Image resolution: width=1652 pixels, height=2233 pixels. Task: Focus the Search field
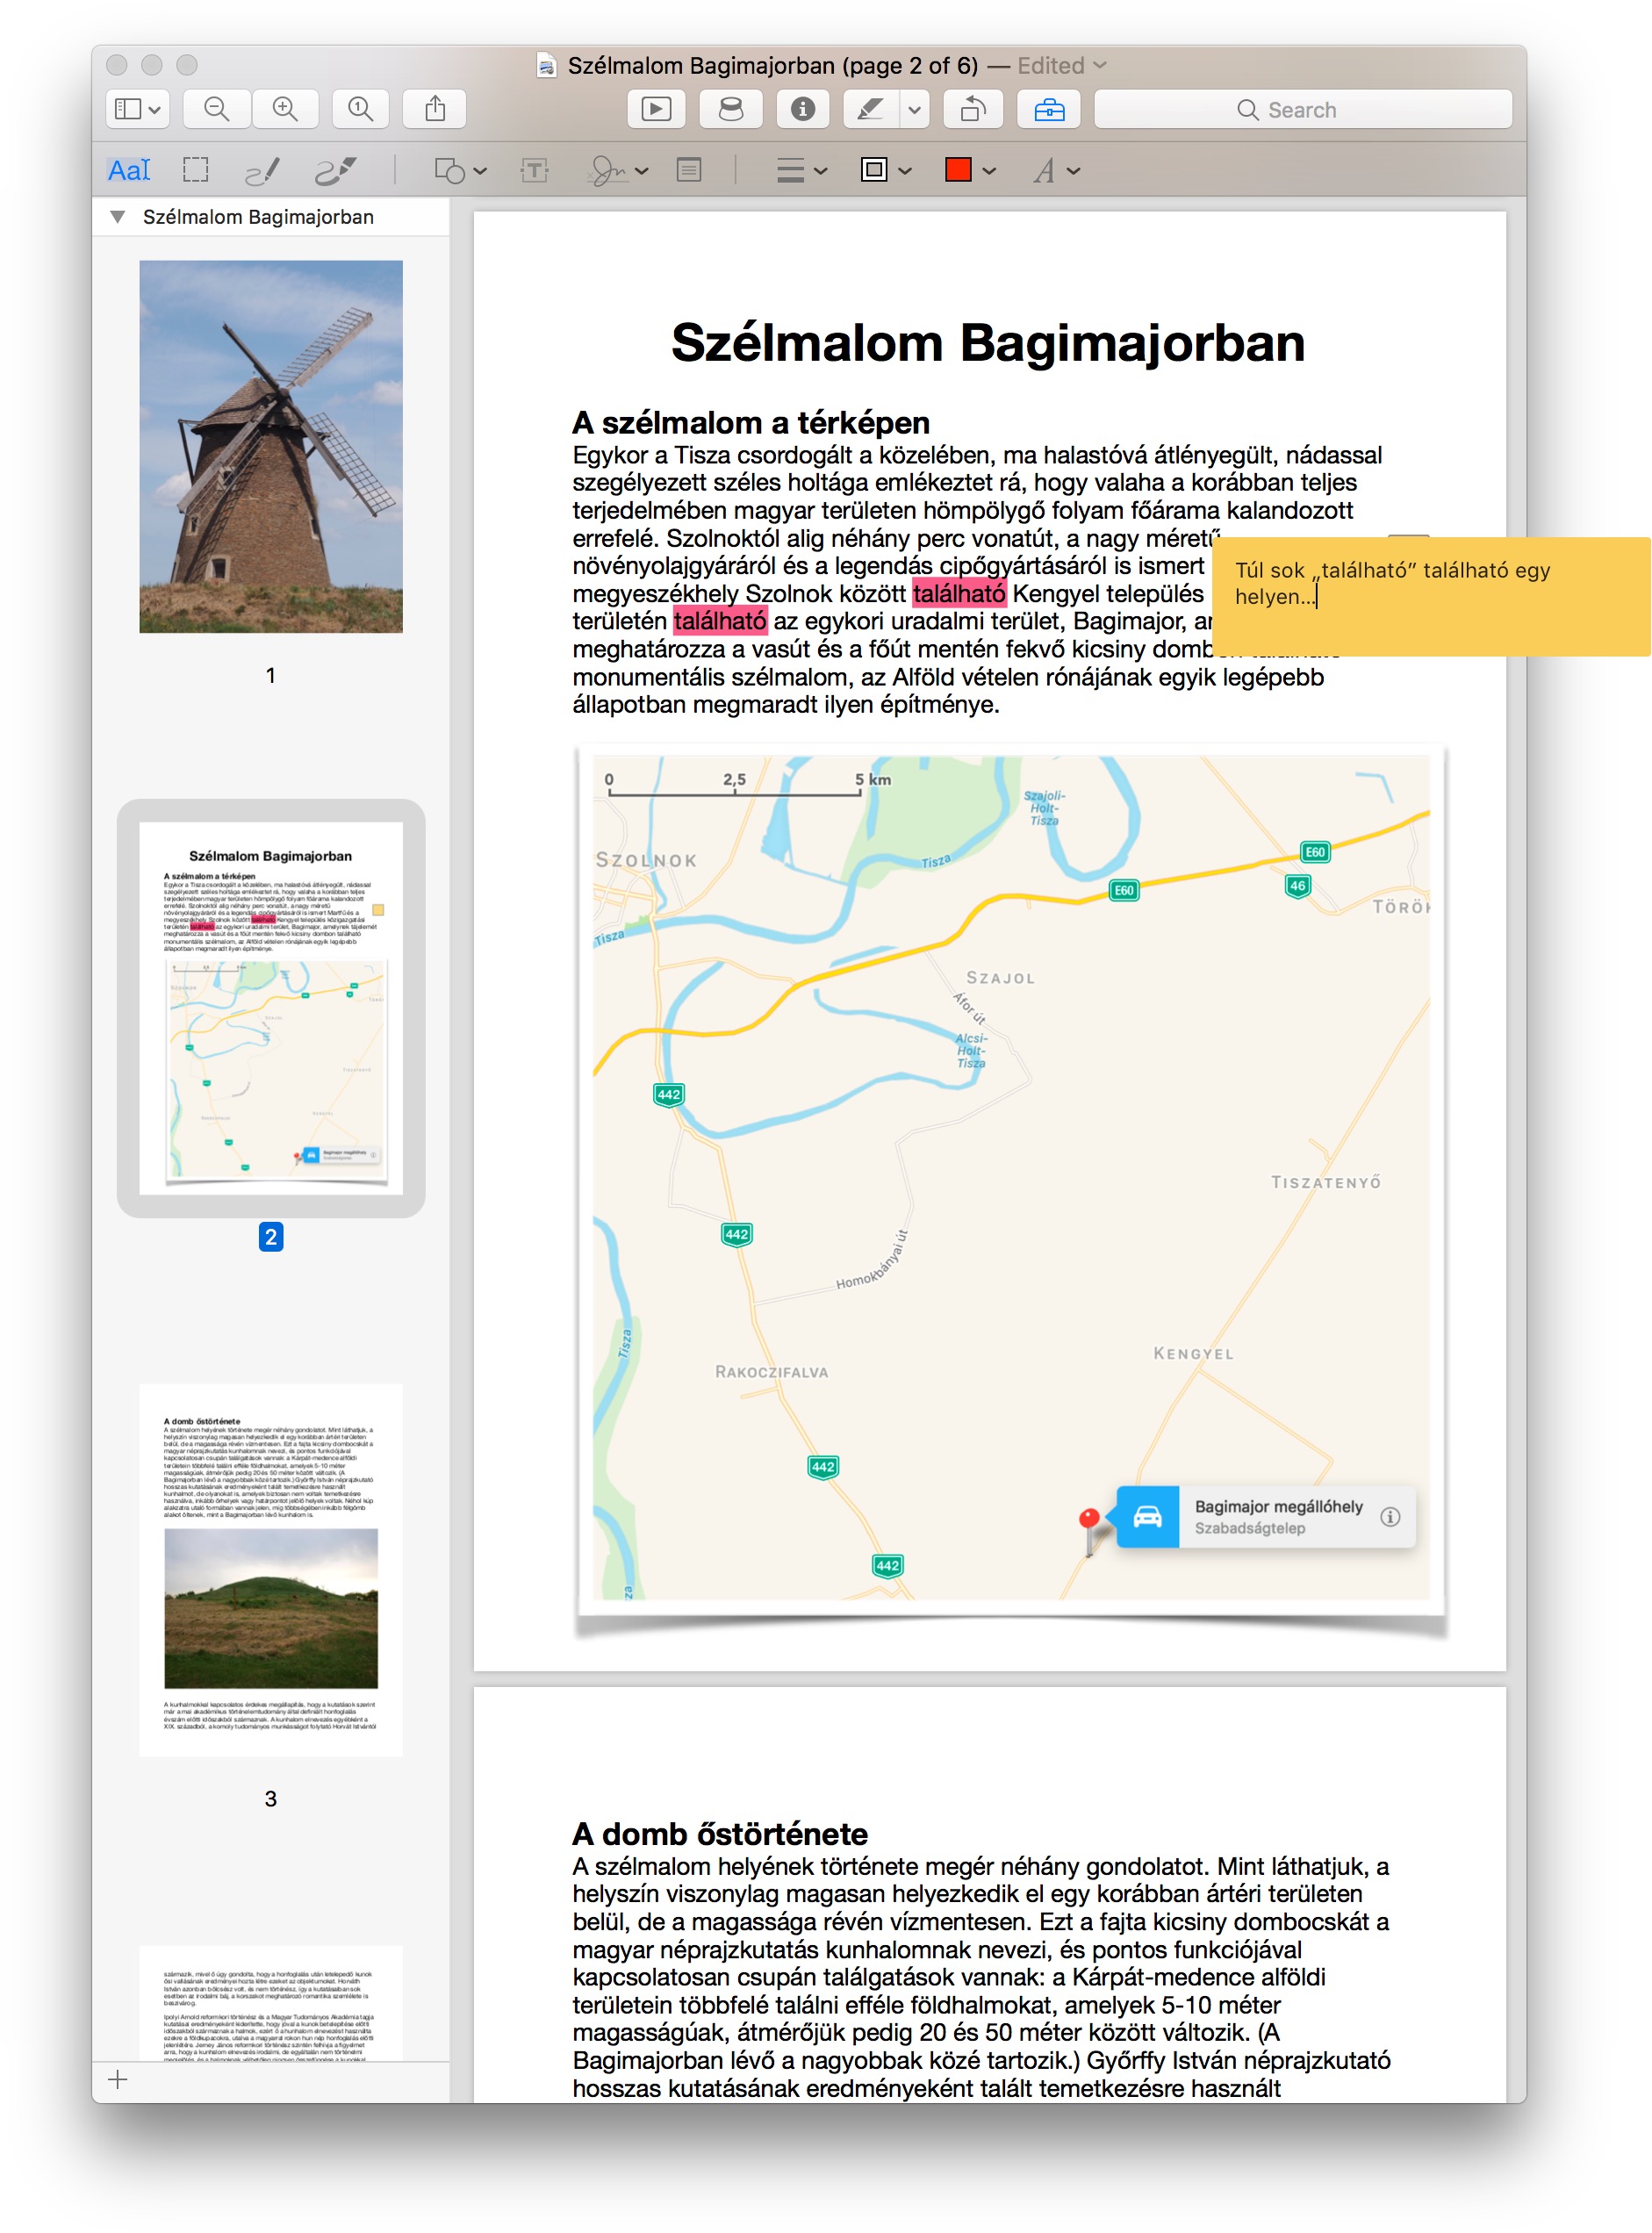1302,109
